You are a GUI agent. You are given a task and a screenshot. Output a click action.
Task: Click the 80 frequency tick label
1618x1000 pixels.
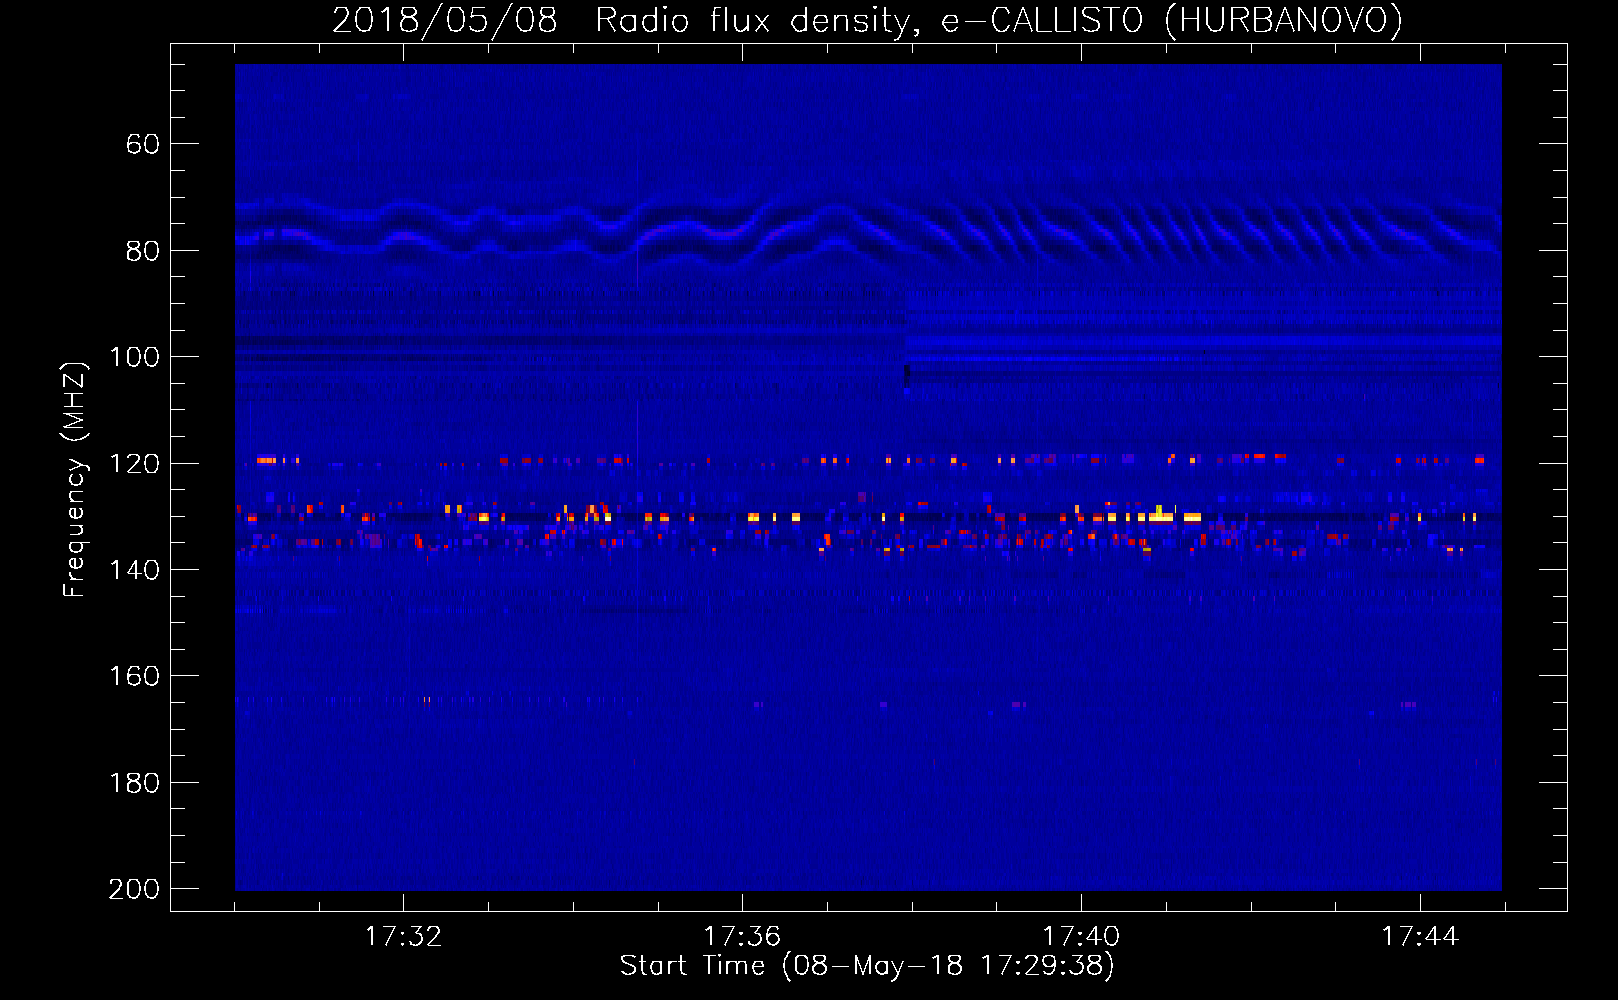tap(142, 251)
